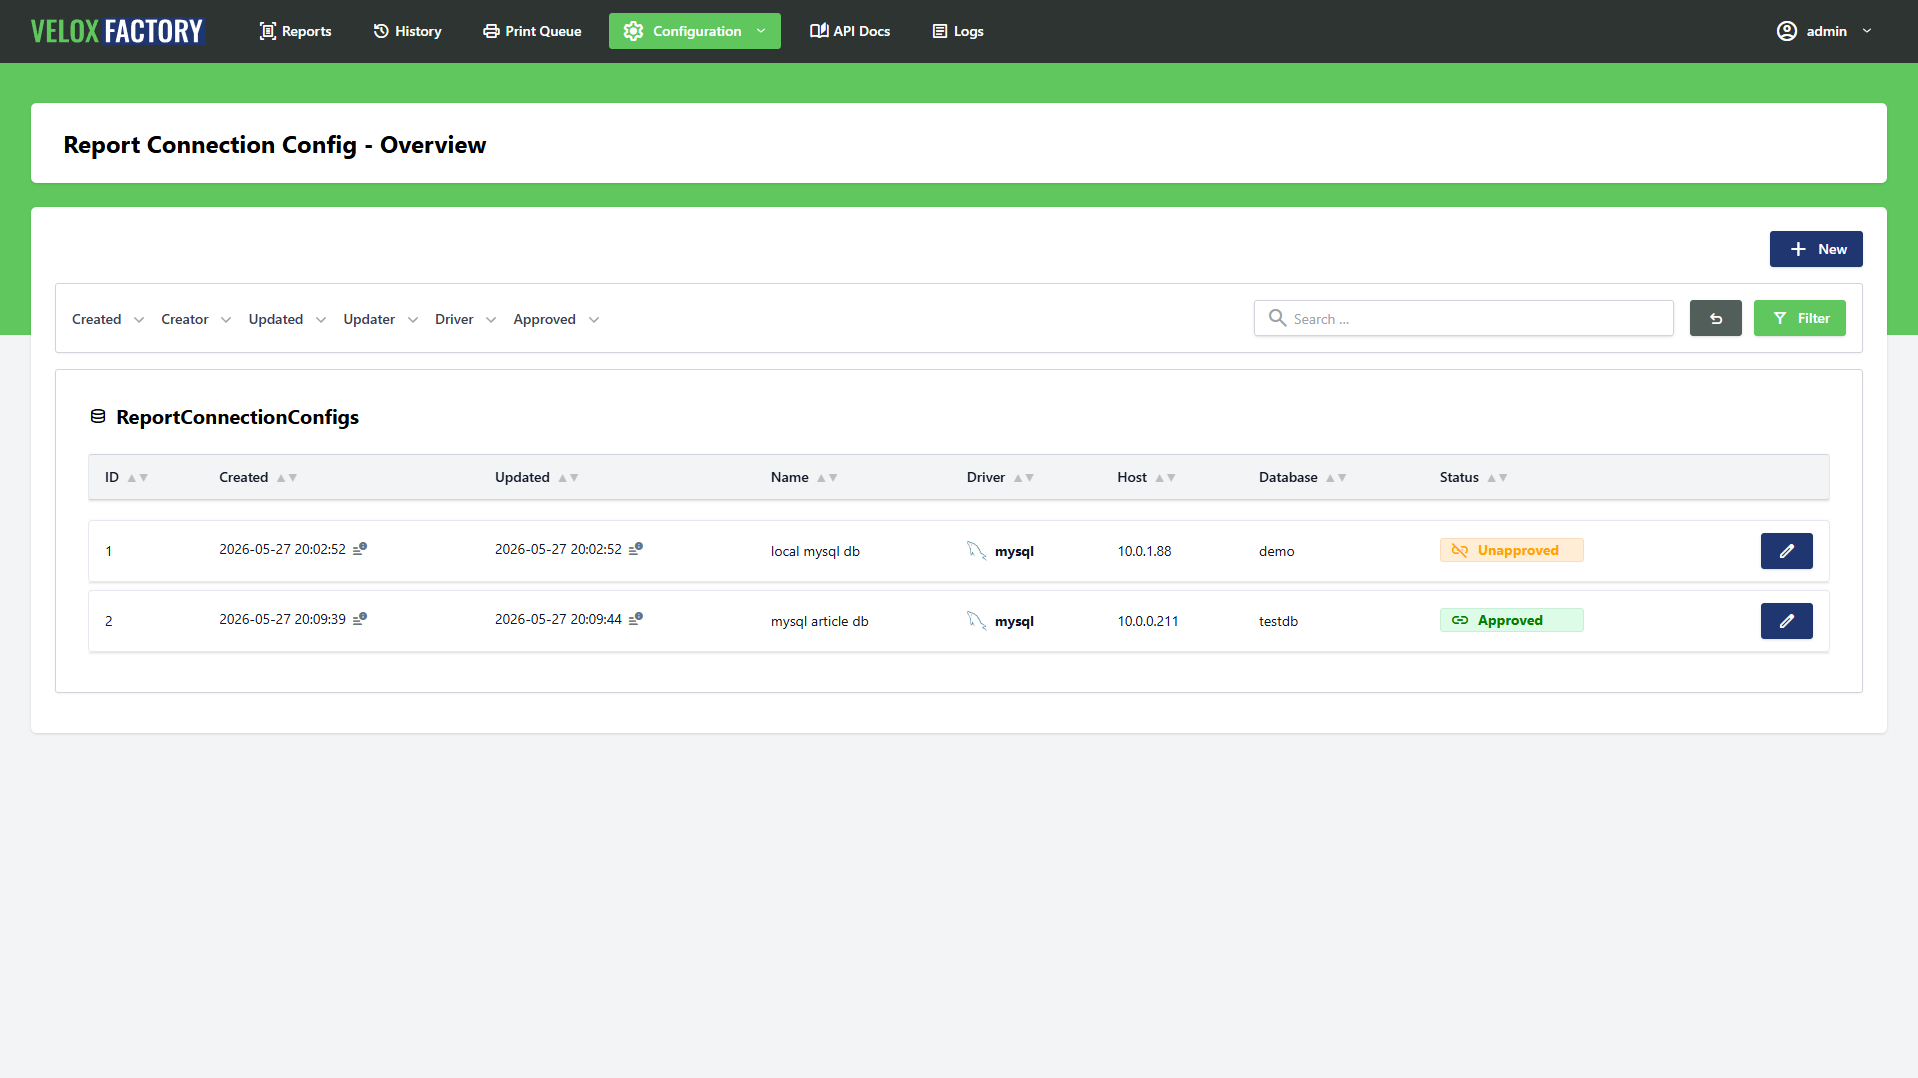Click the Approved status badge
This screenshot has height=1078, width=1918.
coord(1511,620)
